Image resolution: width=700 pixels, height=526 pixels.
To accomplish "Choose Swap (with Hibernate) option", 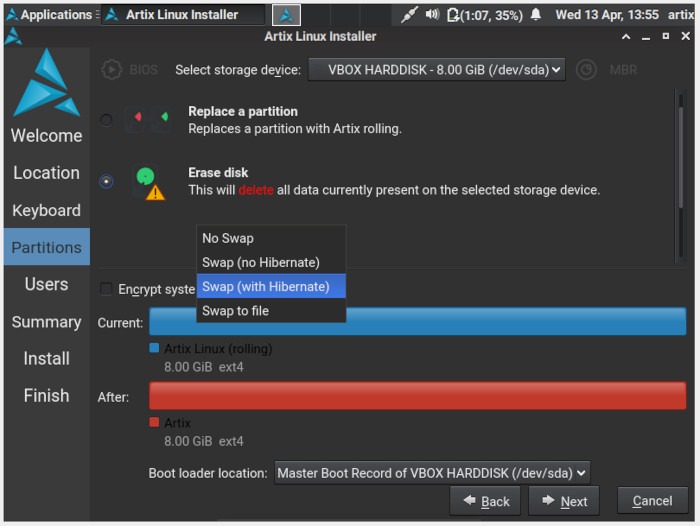I will click(271, 287).
